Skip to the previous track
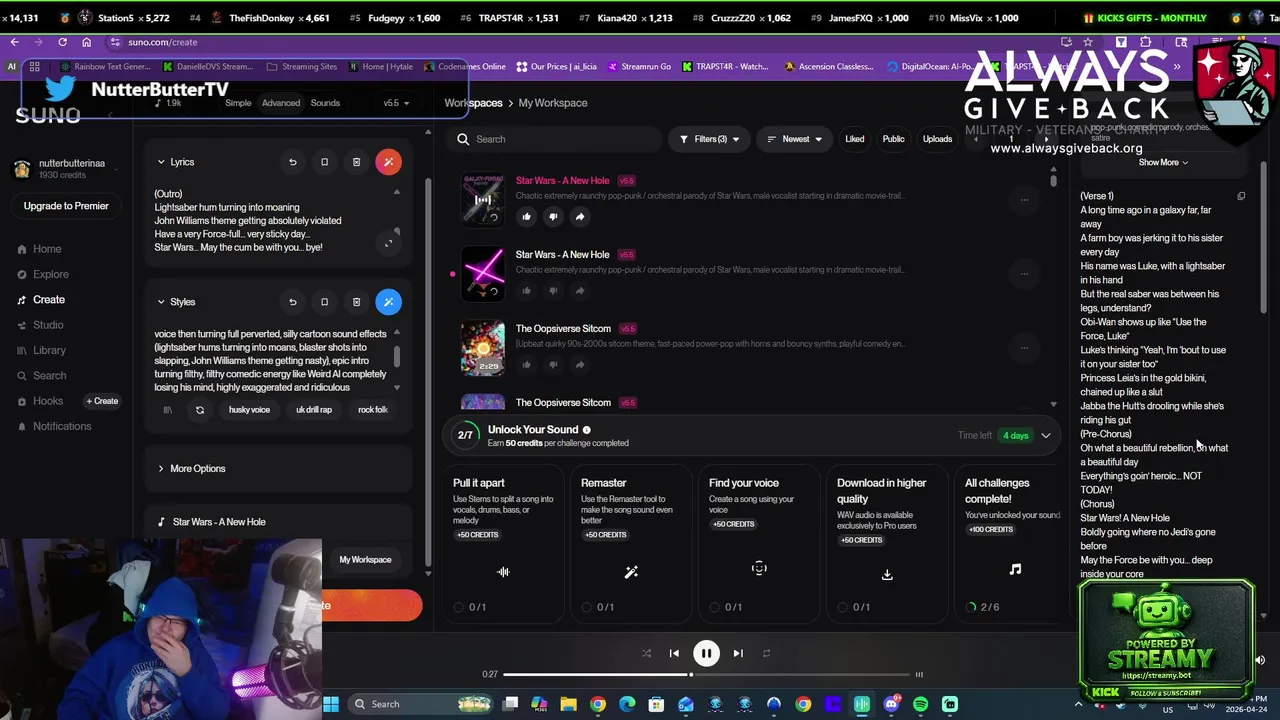Image resolution: width=1280 pixels, height=720 pixels. pyautogui.click(x=674, y=653)
